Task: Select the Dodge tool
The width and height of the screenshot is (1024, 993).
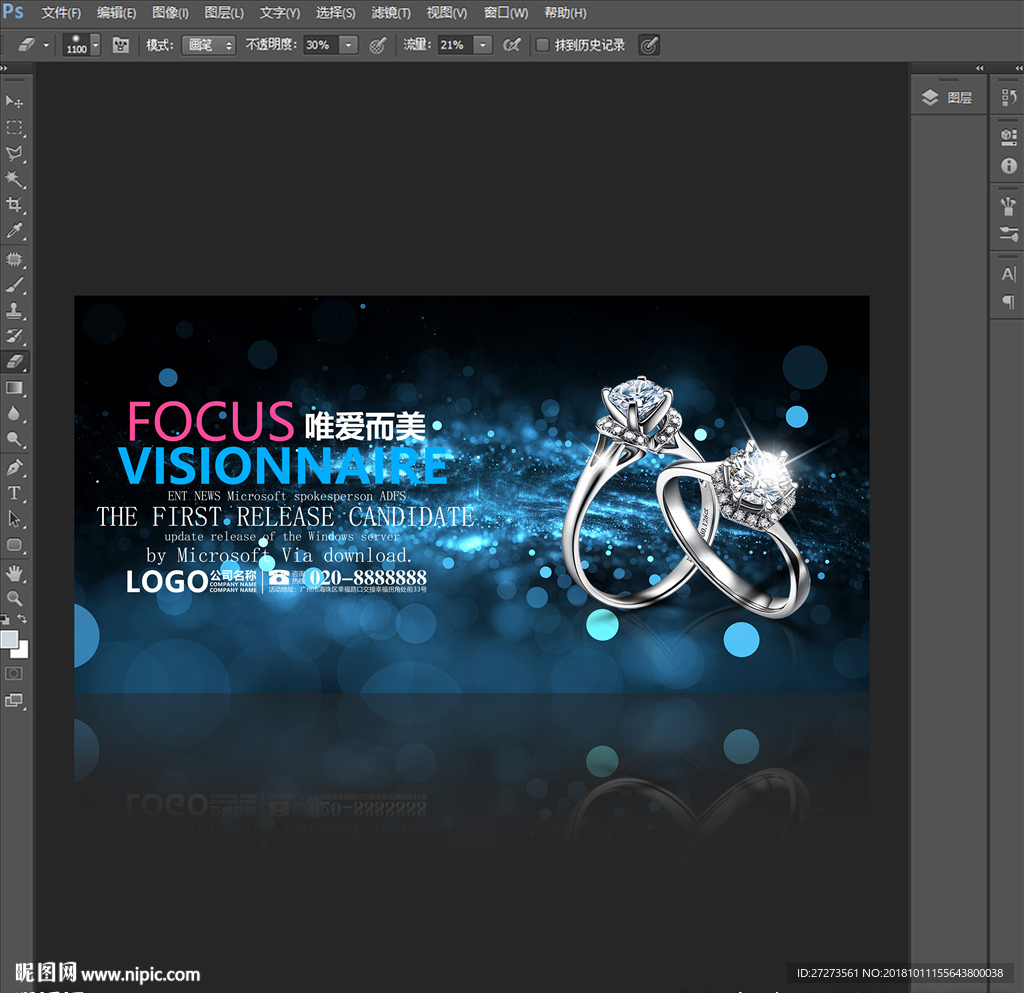Action: click(14, 439)
